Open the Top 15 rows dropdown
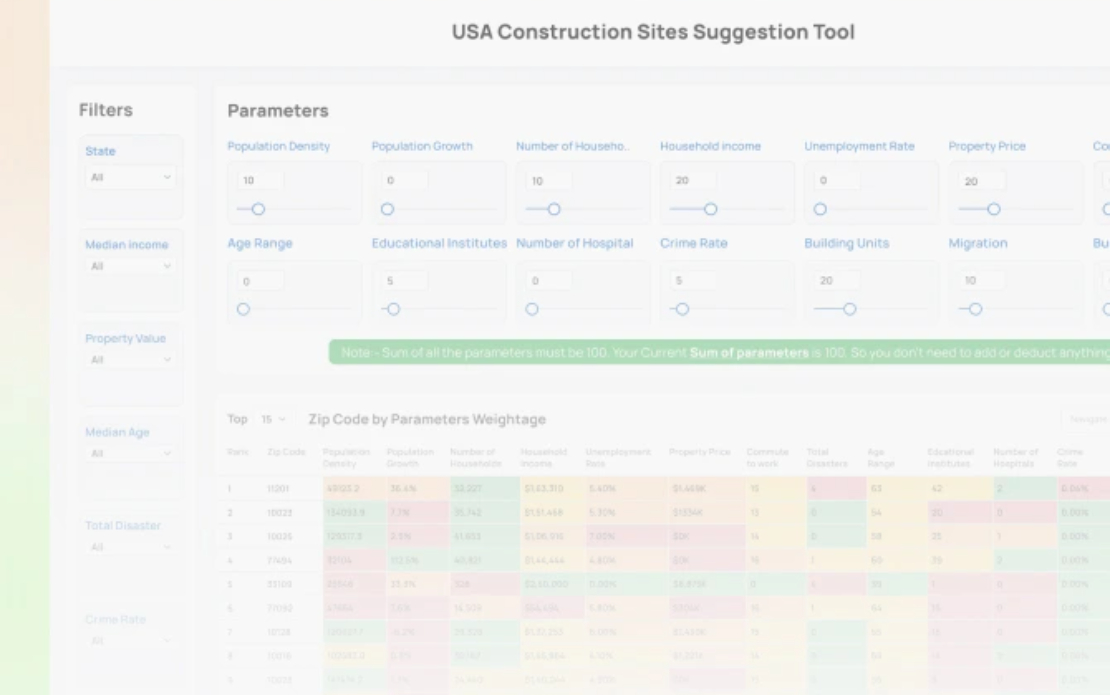This screenshot has height=695, width=1110. point(273,419)
